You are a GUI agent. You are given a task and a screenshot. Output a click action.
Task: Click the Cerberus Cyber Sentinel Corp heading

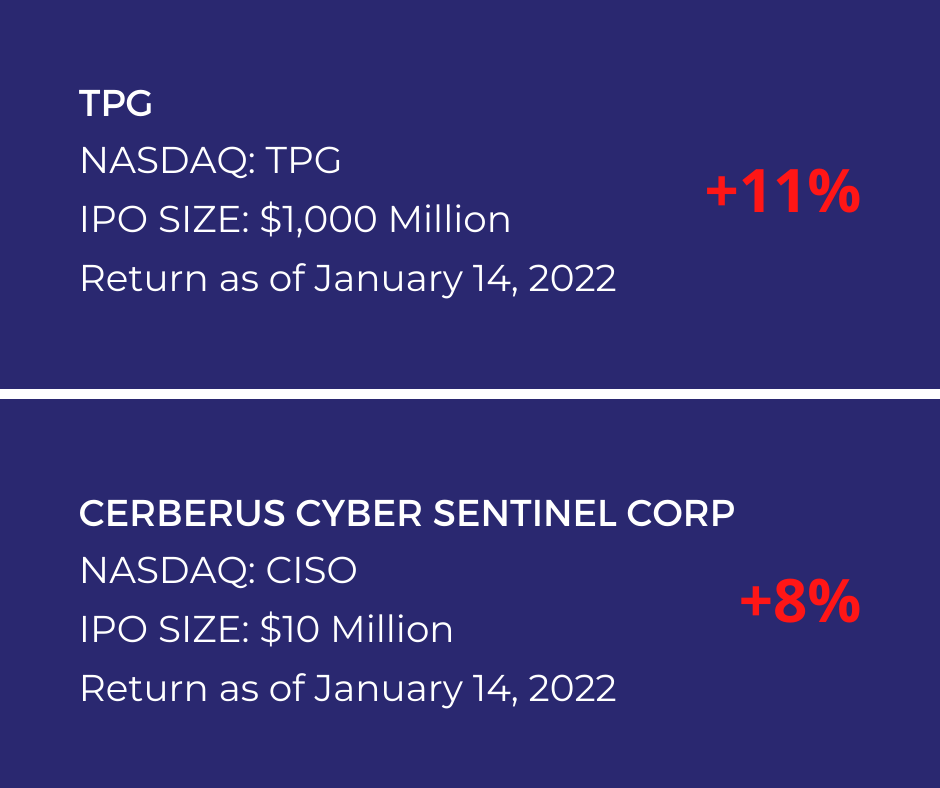[x=407, y=514]
